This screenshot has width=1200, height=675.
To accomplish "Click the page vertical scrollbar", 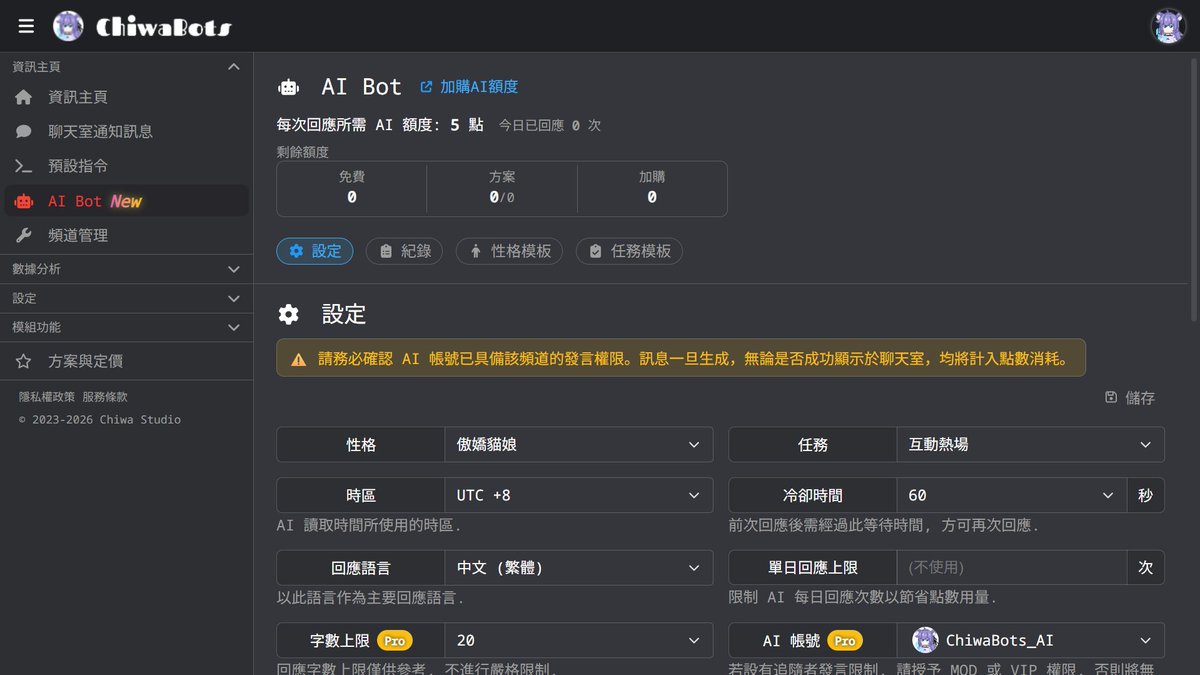I will [1194, 190].
